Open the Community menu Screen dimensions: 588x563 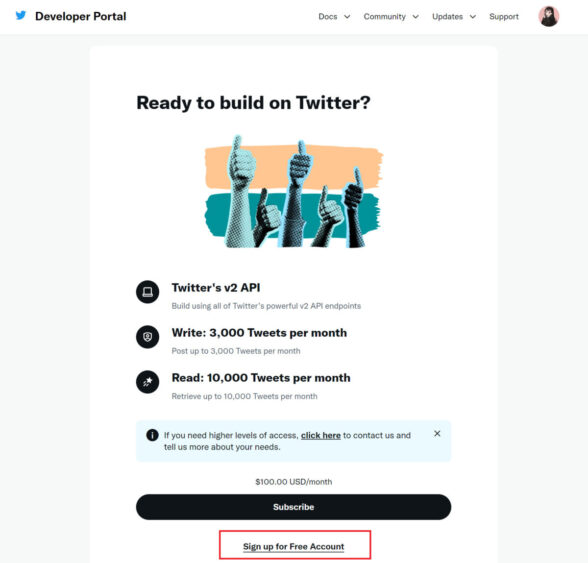(384, 17)
